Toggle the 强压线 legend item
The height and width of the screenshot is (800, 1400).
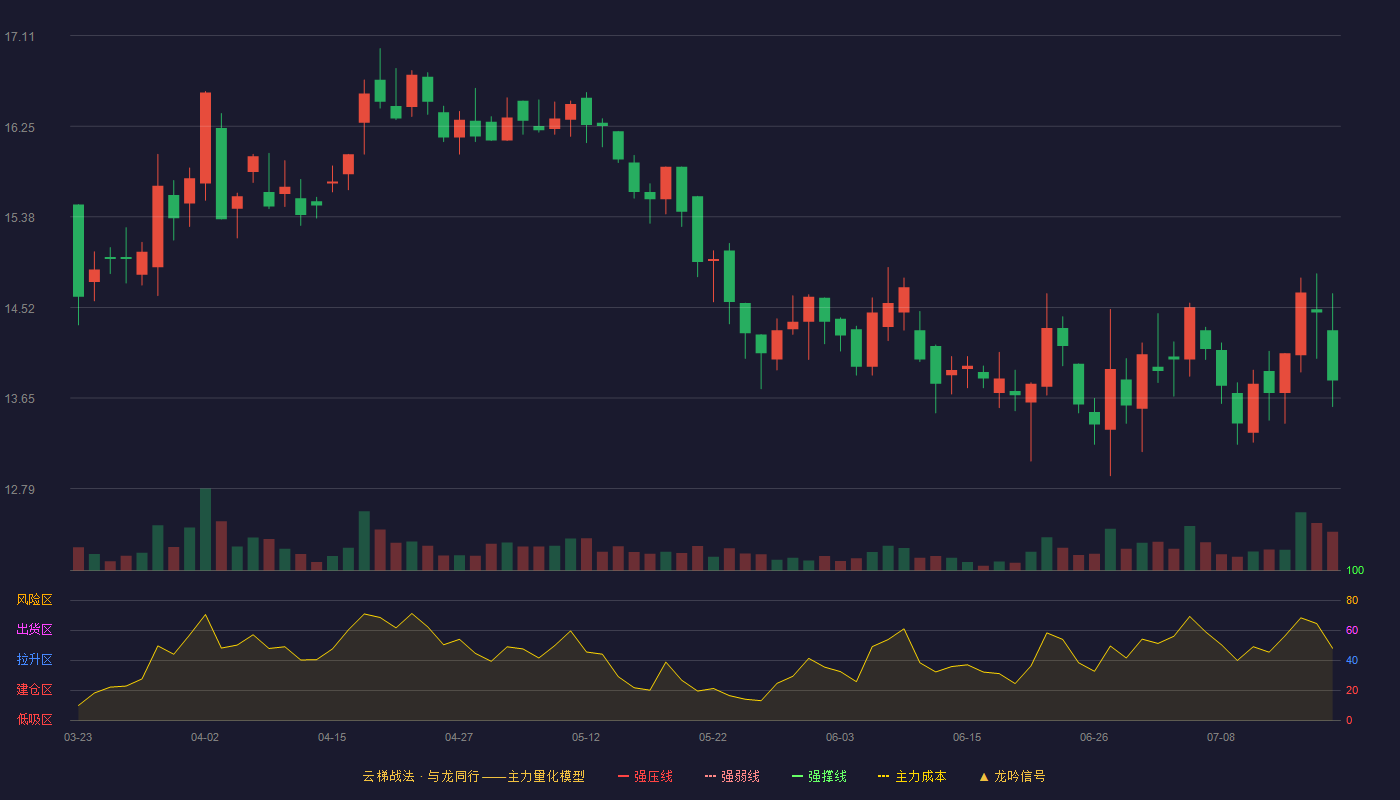click(645, 776)
